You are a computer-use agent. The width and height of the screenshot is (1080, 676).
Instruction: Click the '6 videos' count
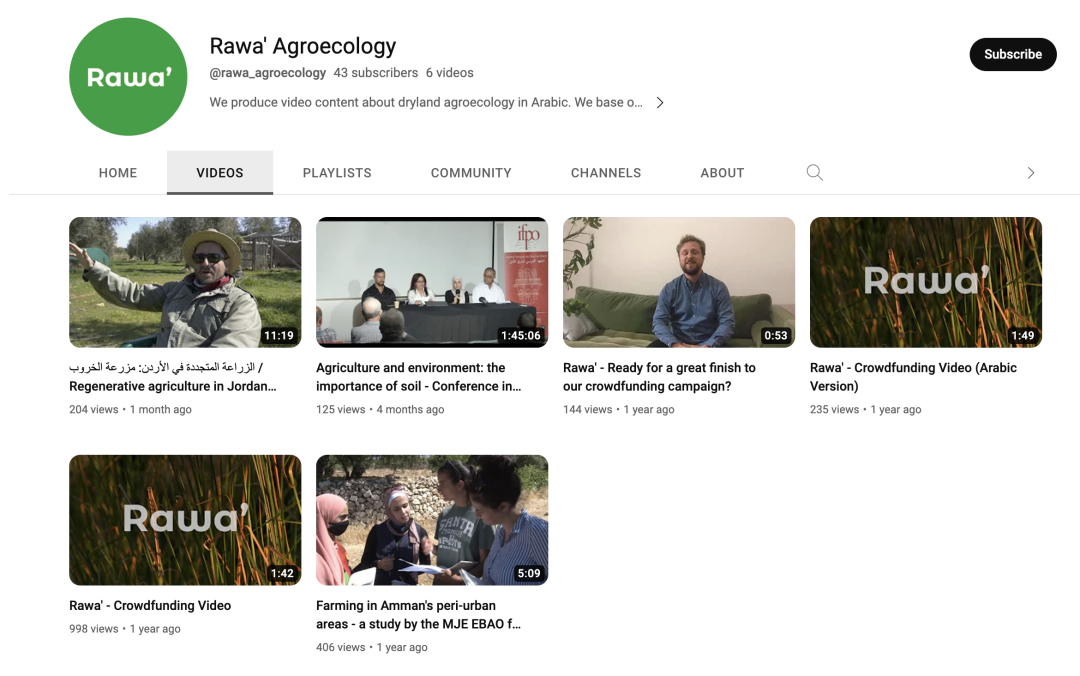pos(449,73)
